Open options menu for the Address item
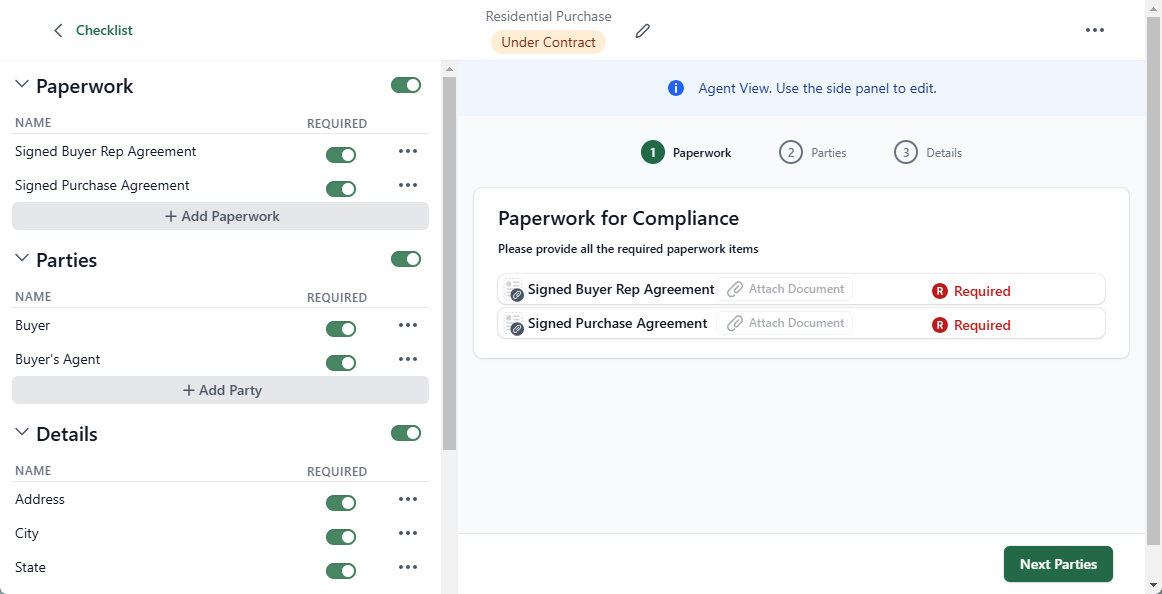 [x=407, y=499]
